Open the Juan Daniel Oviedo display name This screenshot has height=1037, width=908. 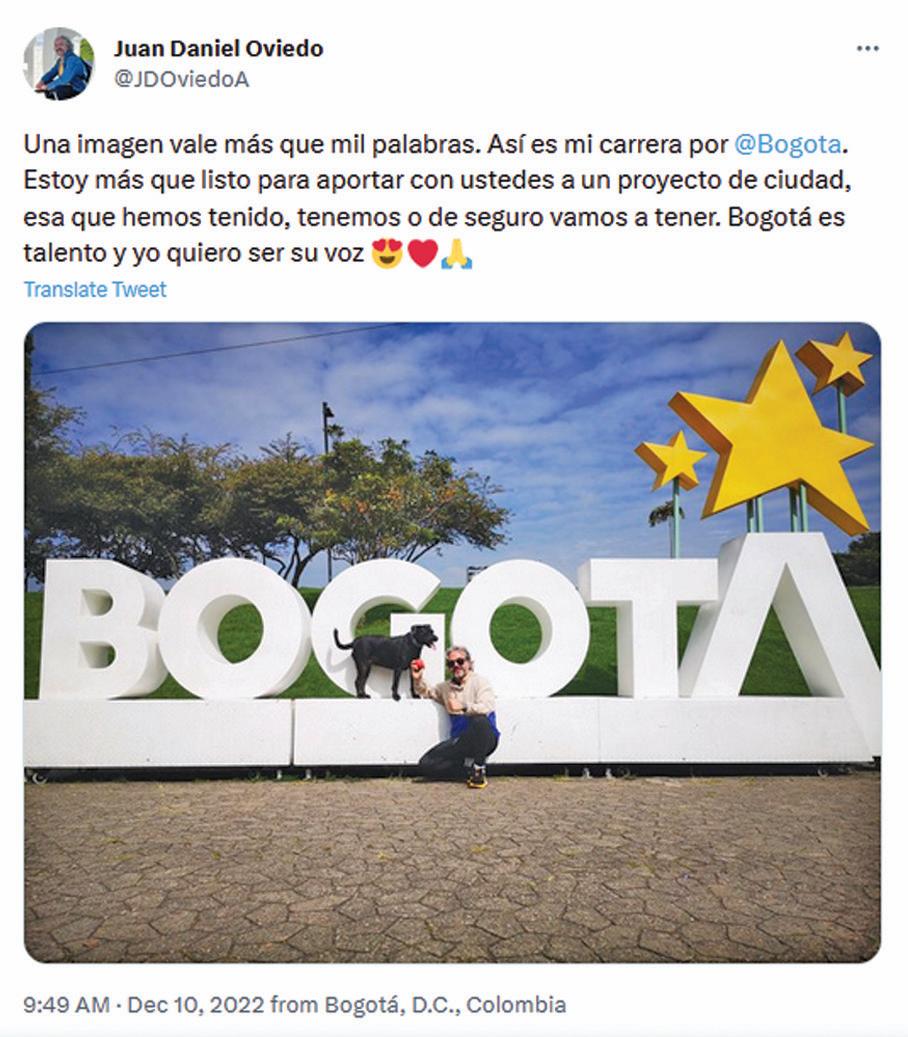coord(218,48)
